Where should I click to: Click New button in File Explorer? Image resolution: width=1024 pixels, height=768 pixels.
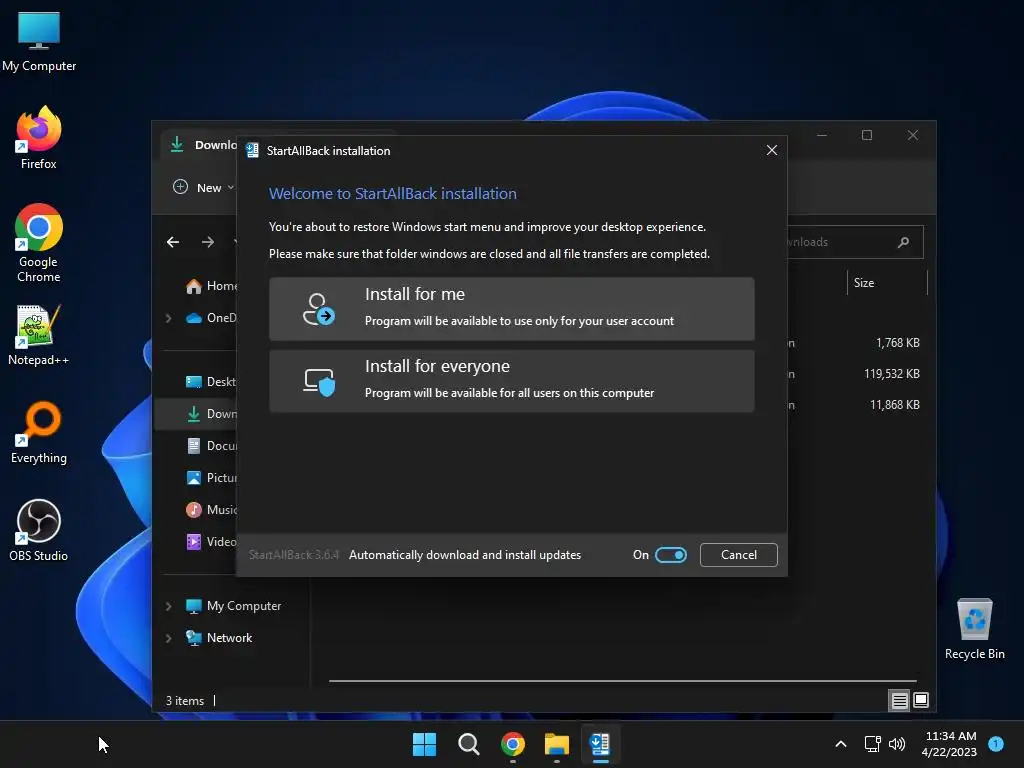pos(202,187)
